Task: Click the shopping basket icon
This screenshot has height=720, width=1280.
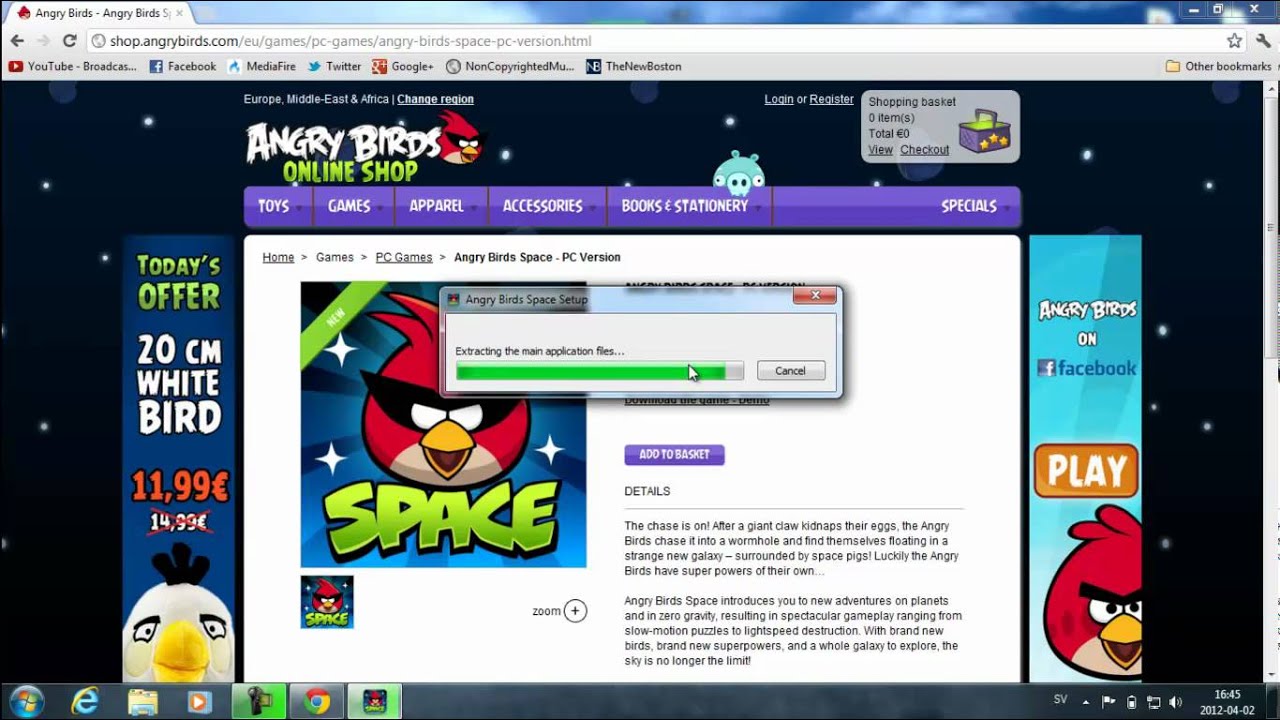Action: point(984,130)
